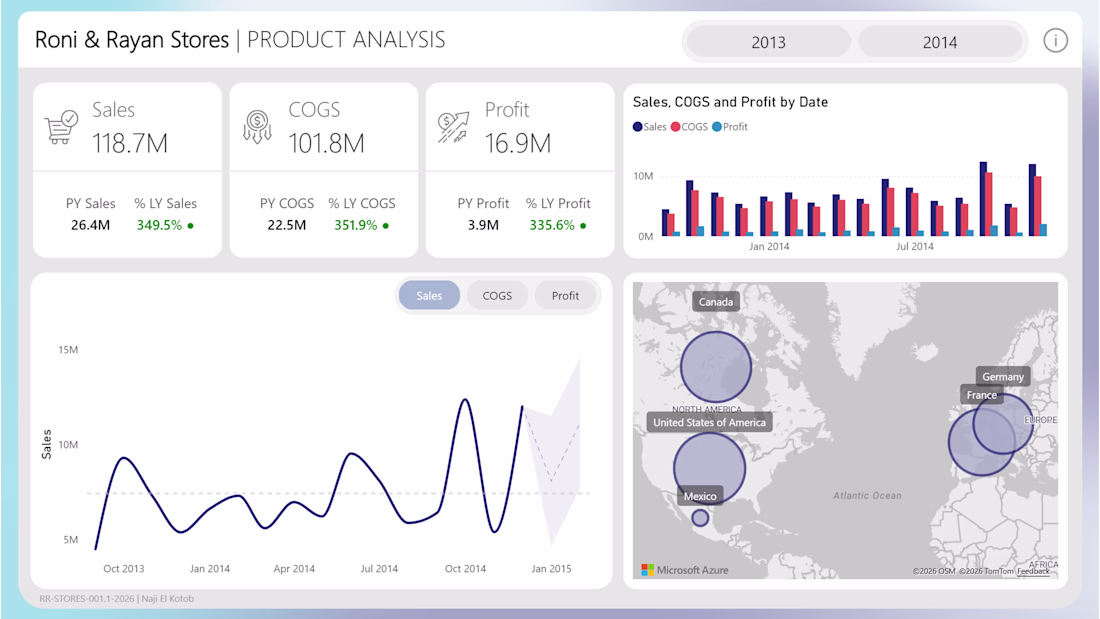Screen dimensions: 1100x619
Task: Click the RR-STORES-001.1-2026 footer text
Action: tap(88, 599)
